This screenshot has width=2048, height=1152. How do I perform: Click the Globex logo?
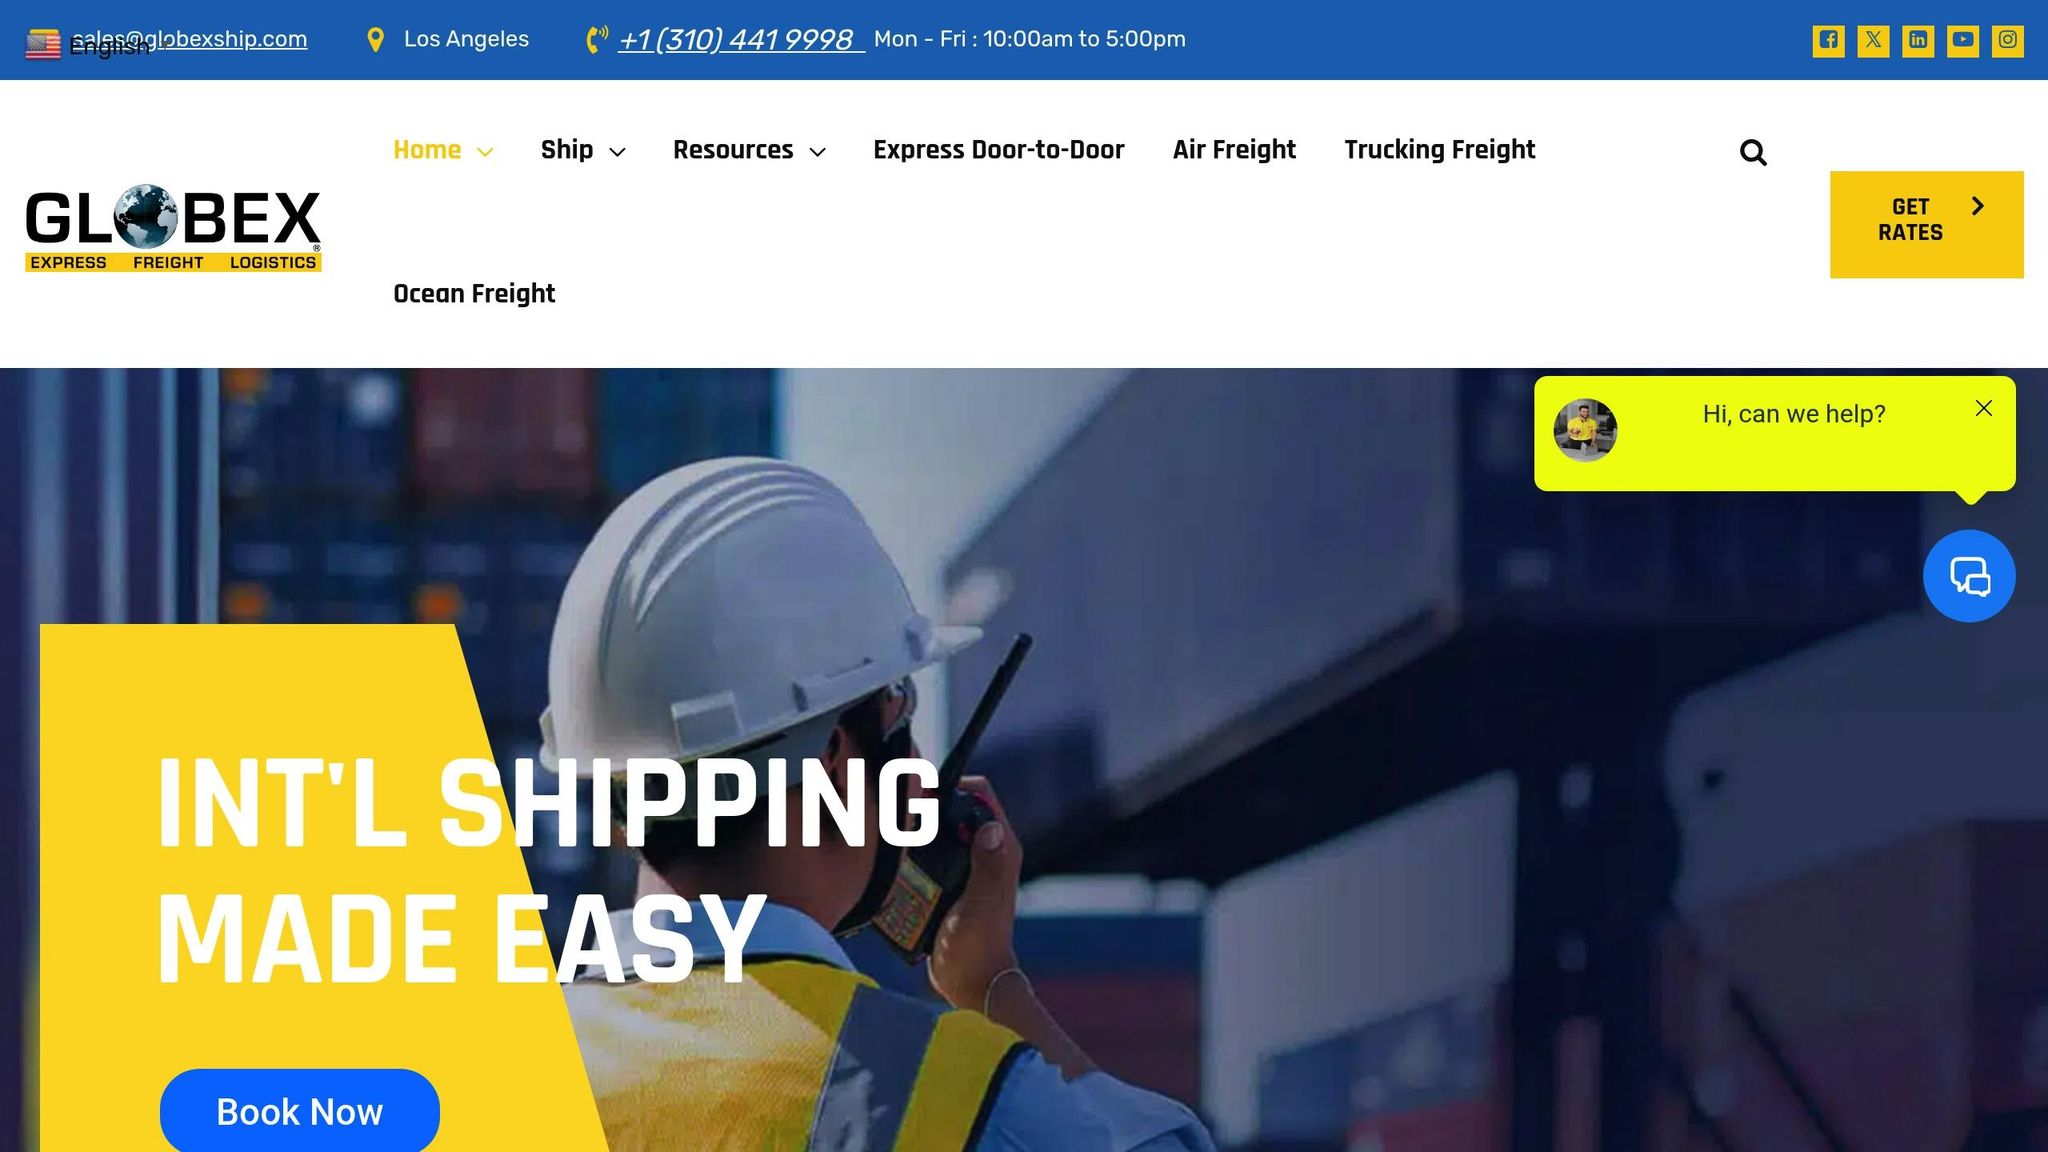[173, 227]
